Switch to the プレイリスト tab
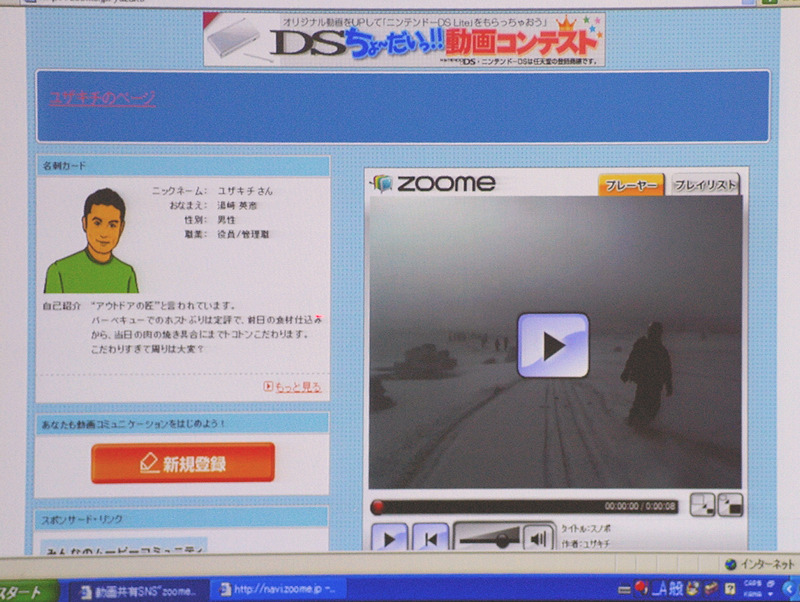 pyautogui.click(x=705, y=184)
